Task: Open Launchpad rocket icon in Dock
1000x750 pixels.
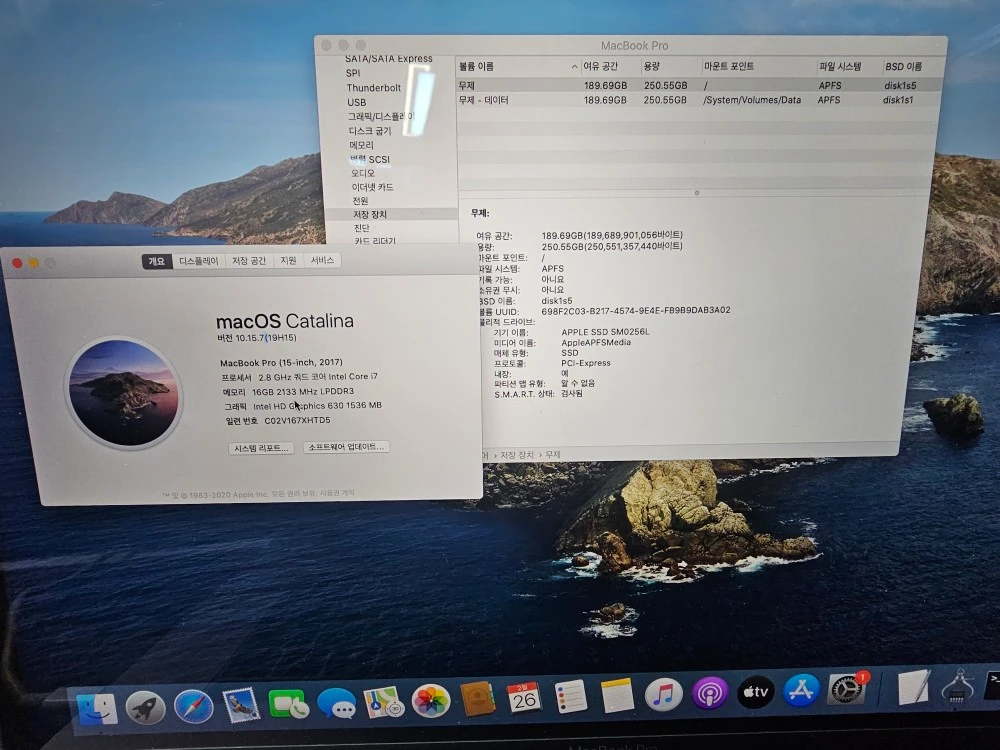Action: tap(145, 707)
